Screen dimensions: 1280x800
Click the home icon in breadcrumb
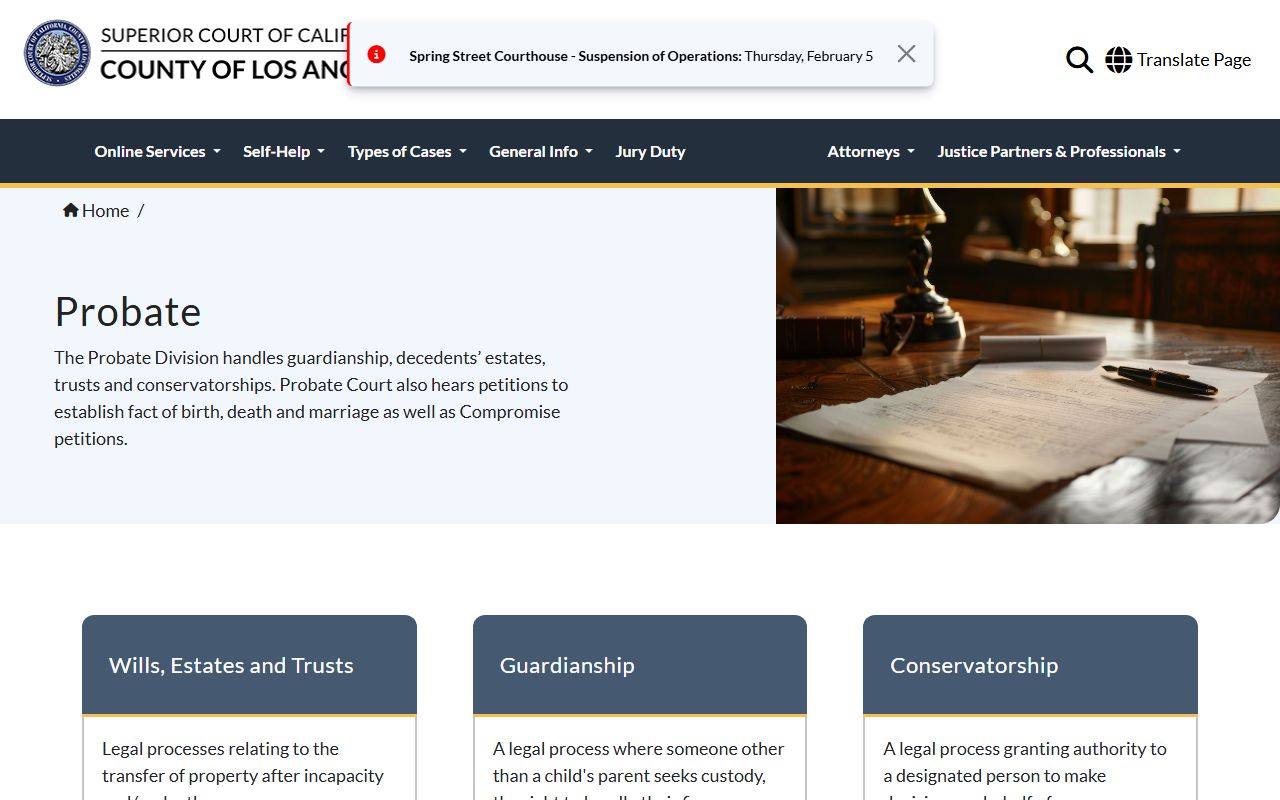[71, 210]
